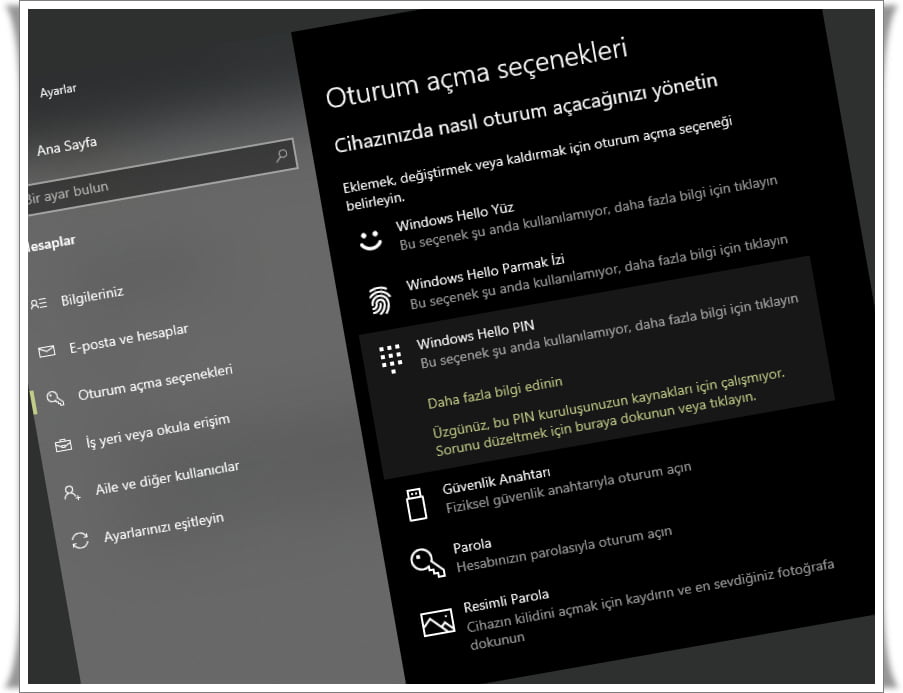Click the E-posta envelope icon
The height and width of the screenshot is (693, 903).
[x=47, y=350]
